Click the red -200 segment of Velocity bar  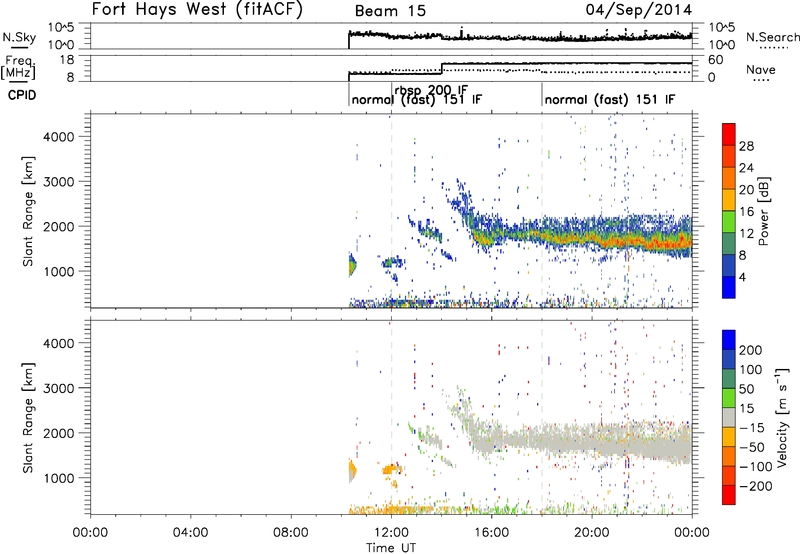pyautogui.click(x=729, y=495)
